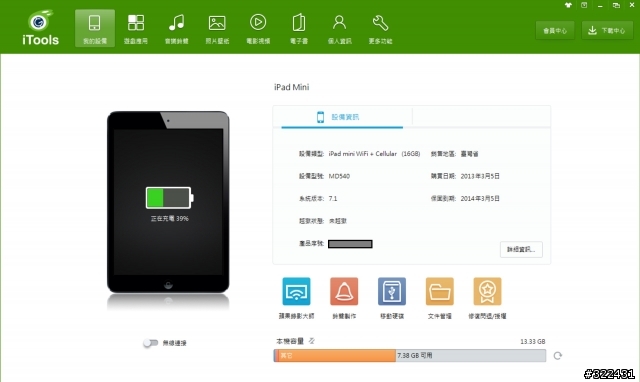This screenshot has height=382, width=640.
Task: Click the iPad Mini device name heading
Action: (291, 87)
